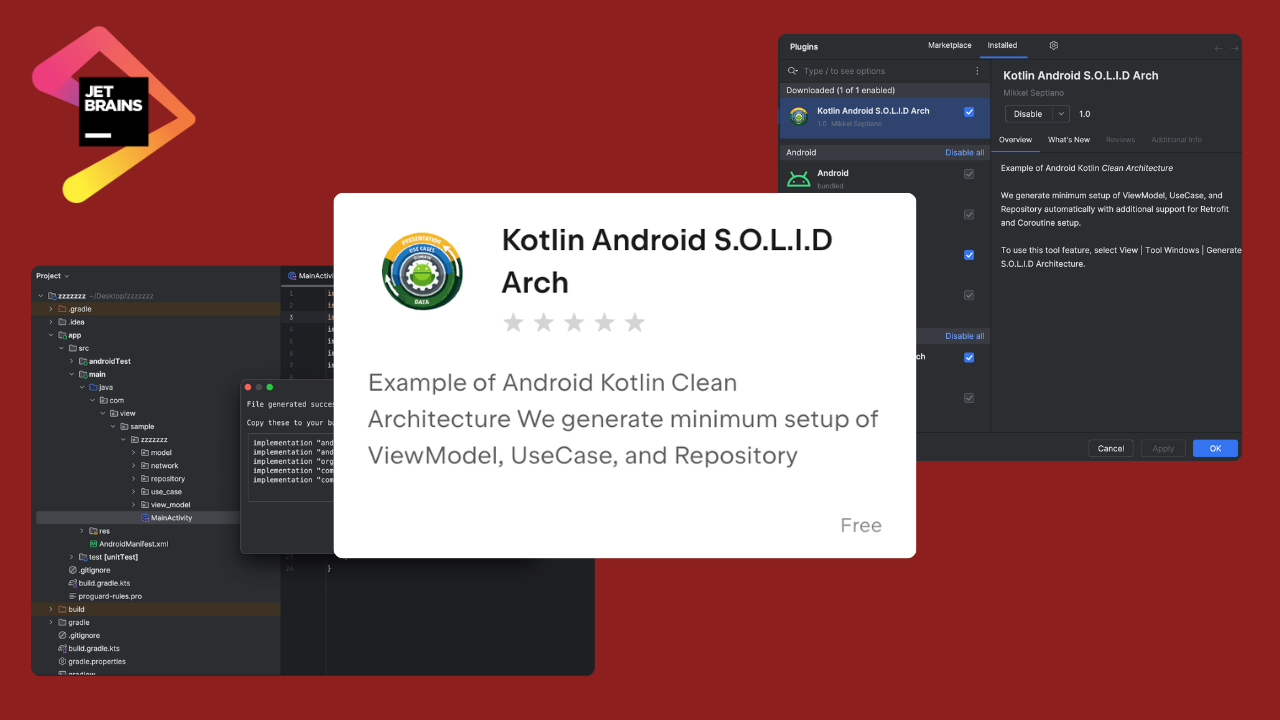This screenshot has width=1280, height=720.
Task: Expand the build folder chevron
Action: 51,609
